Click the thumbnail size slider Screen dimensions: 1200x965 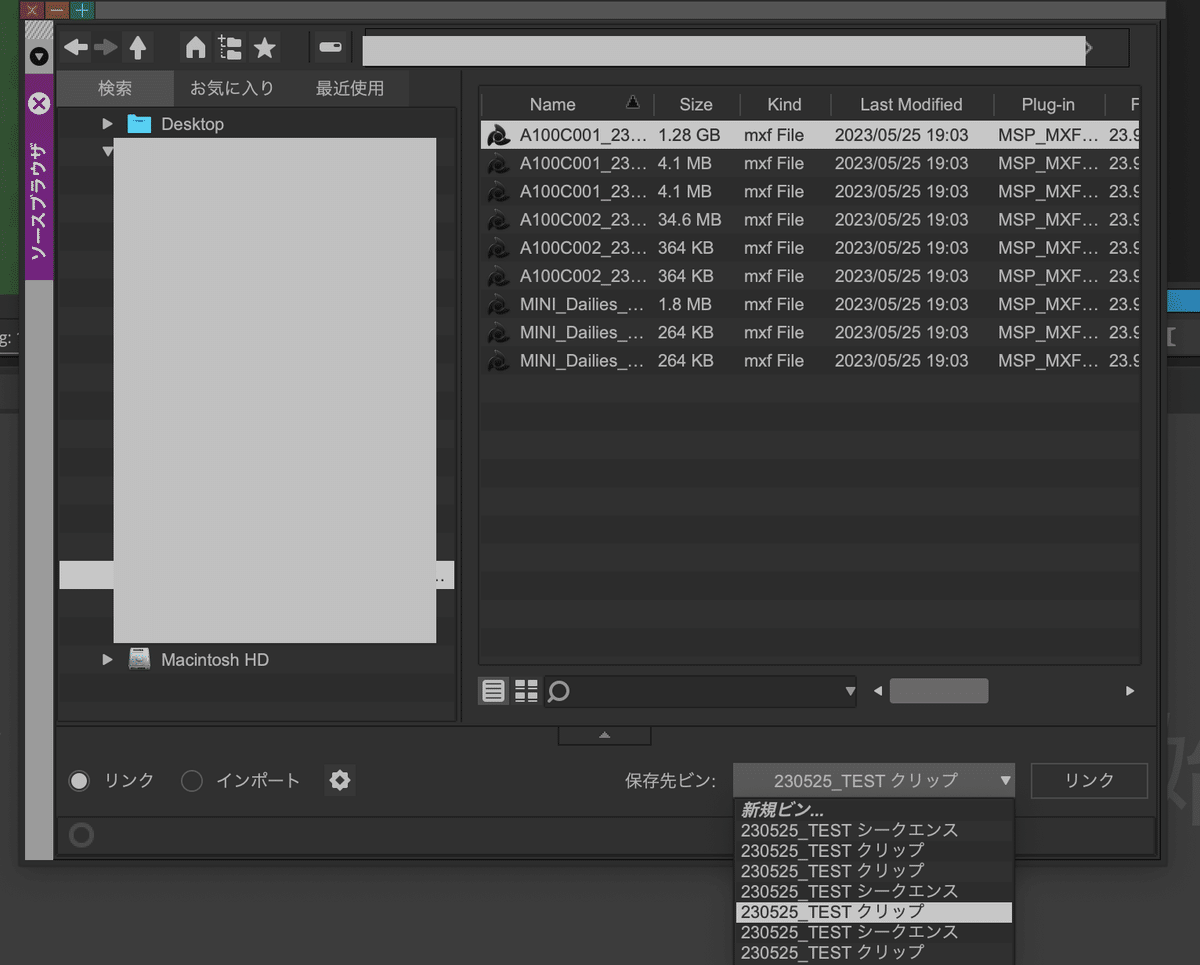pos(938,690)
